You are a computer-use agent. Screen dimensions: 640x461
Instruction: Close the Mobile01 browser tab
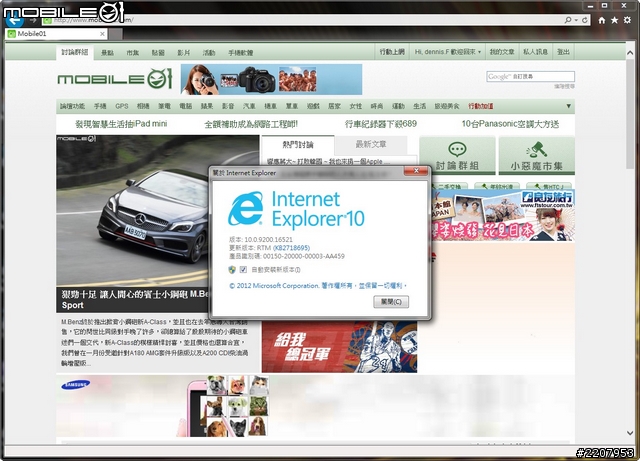click(x=102, y=34)
